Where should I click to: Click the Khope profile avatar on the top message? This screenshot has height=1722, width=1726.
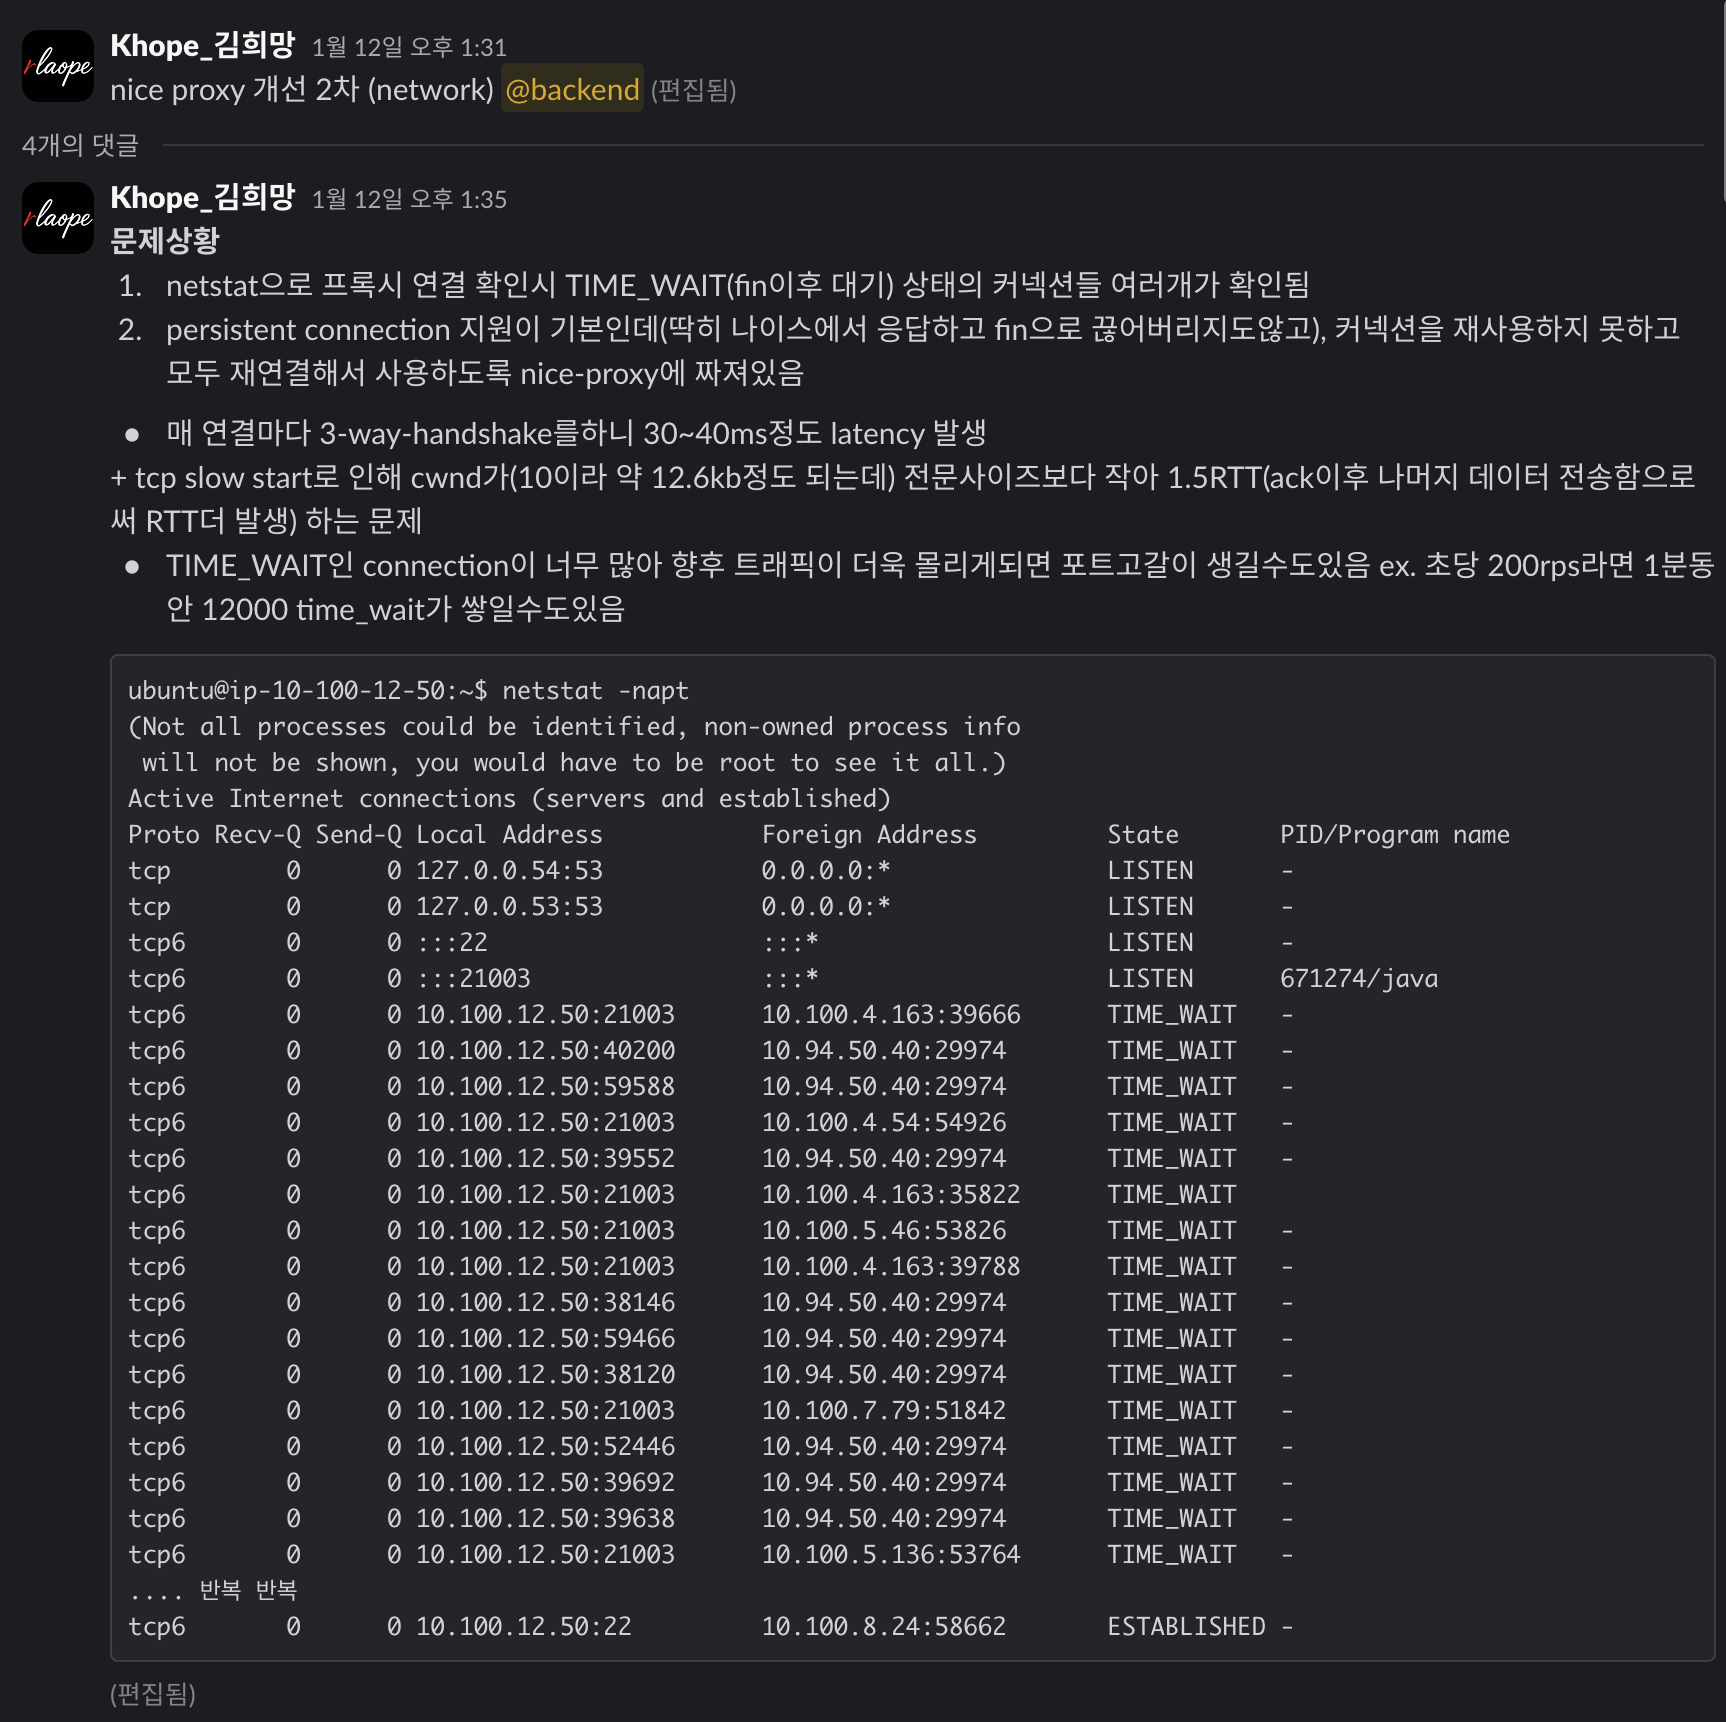pos(57,67)
